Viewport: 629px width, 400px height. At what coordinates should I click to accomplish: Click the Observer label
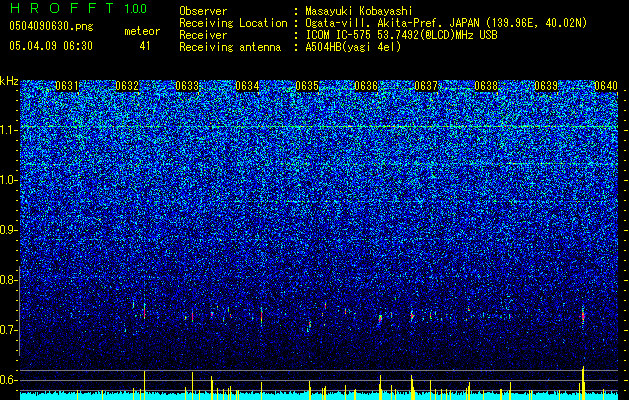pos(203,11)
